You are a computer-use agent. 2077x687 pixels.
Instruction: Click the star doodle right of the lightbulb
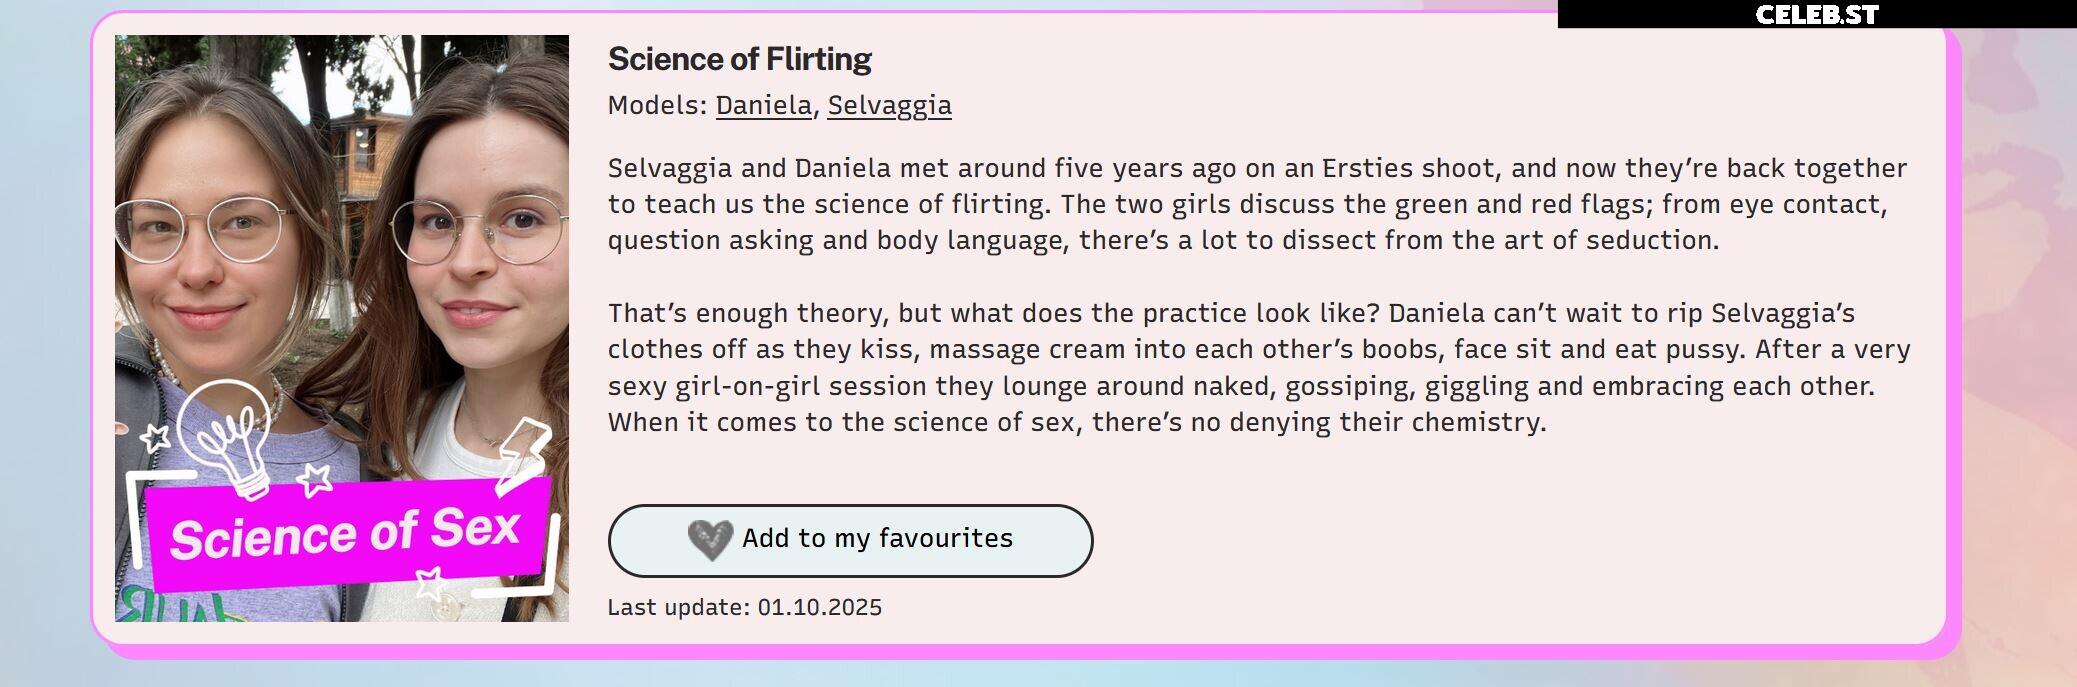tap(315, 479)
